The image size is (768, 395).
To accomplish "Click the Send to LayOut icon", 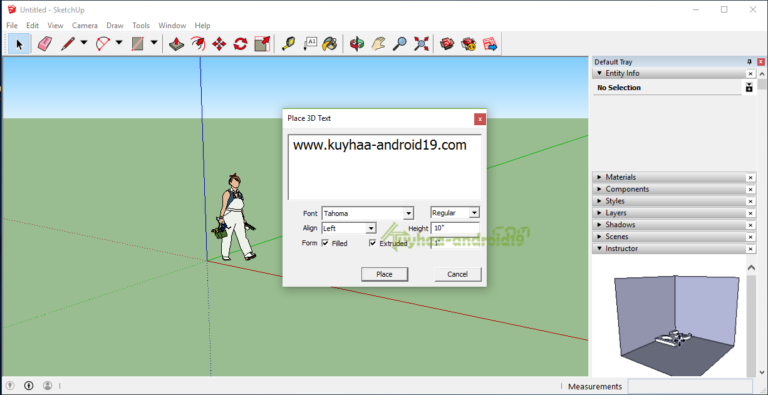I will click(490, 44).
